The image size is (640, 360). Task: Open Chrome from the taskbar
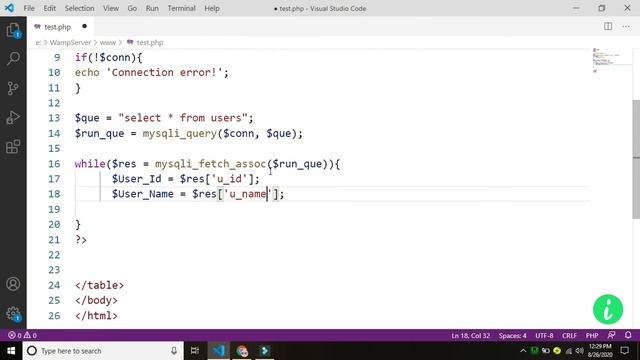242,351
